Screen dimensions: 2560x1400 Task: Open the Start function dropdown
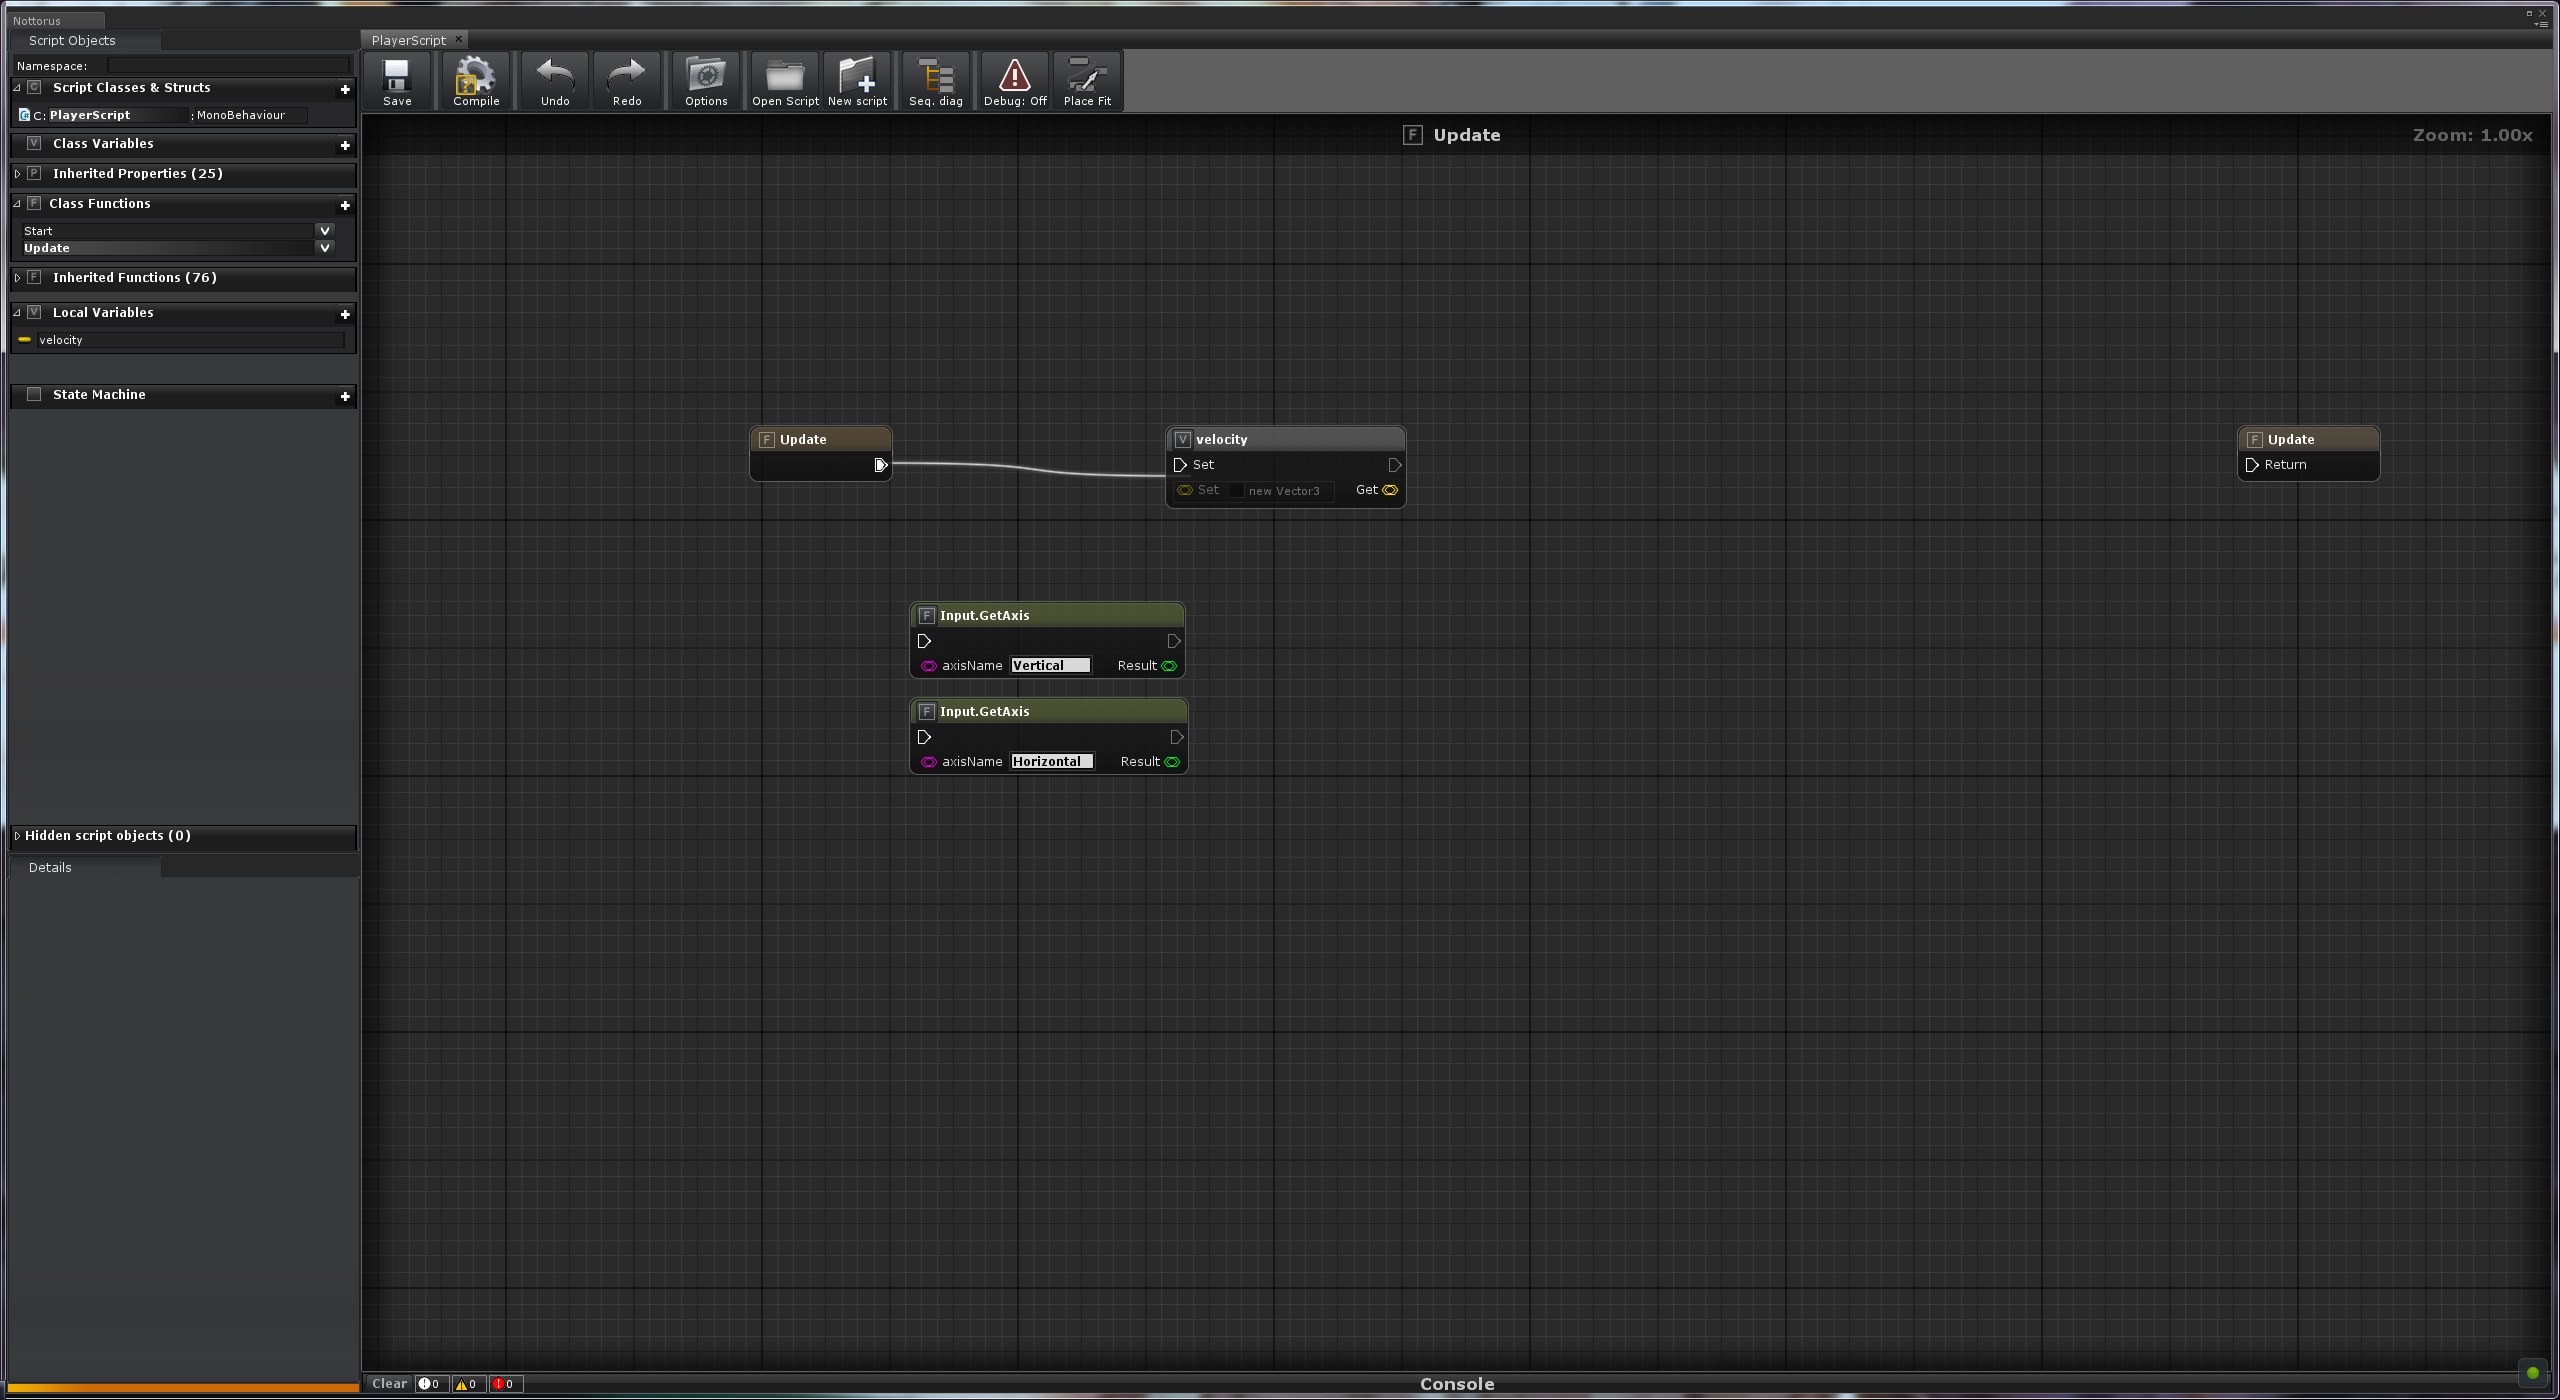point(324,230)
